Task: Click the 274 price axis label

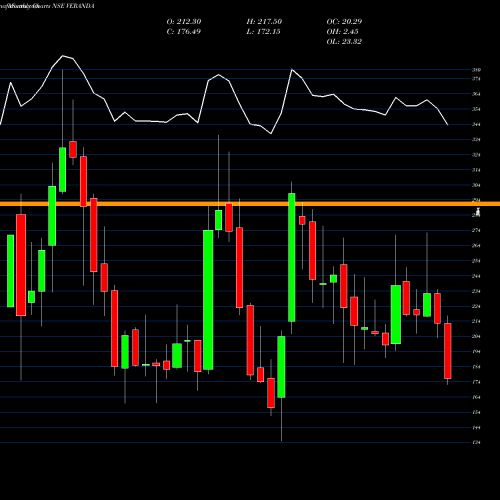Action: (x=476, y=231)
